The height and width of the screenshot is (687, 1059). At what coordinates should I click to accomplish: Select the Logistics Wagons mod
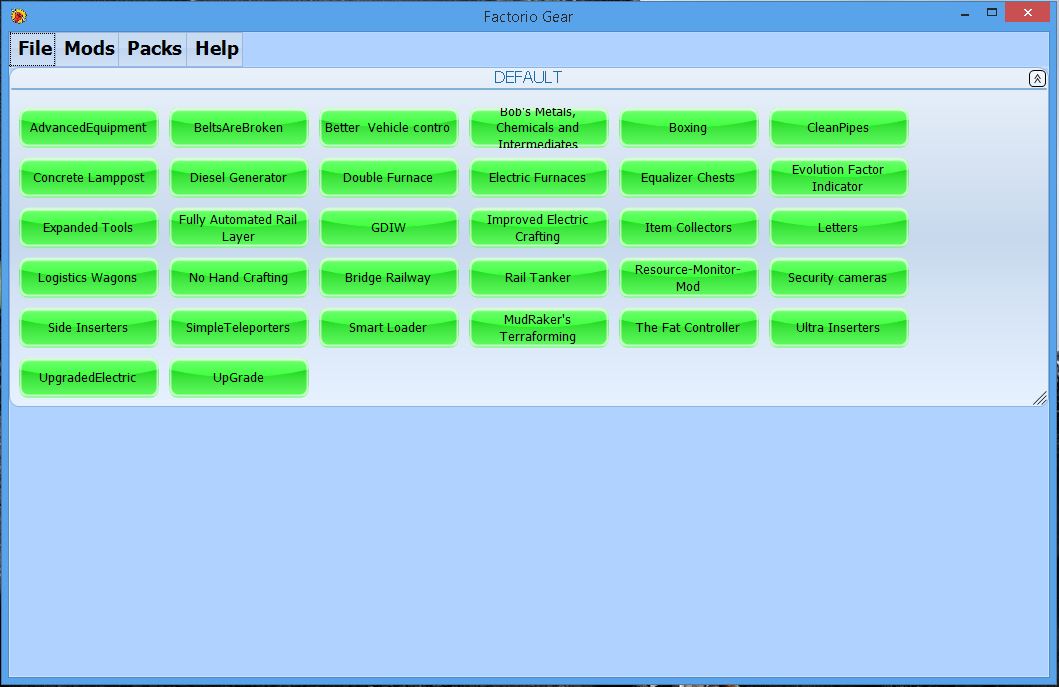coord(88,278)
